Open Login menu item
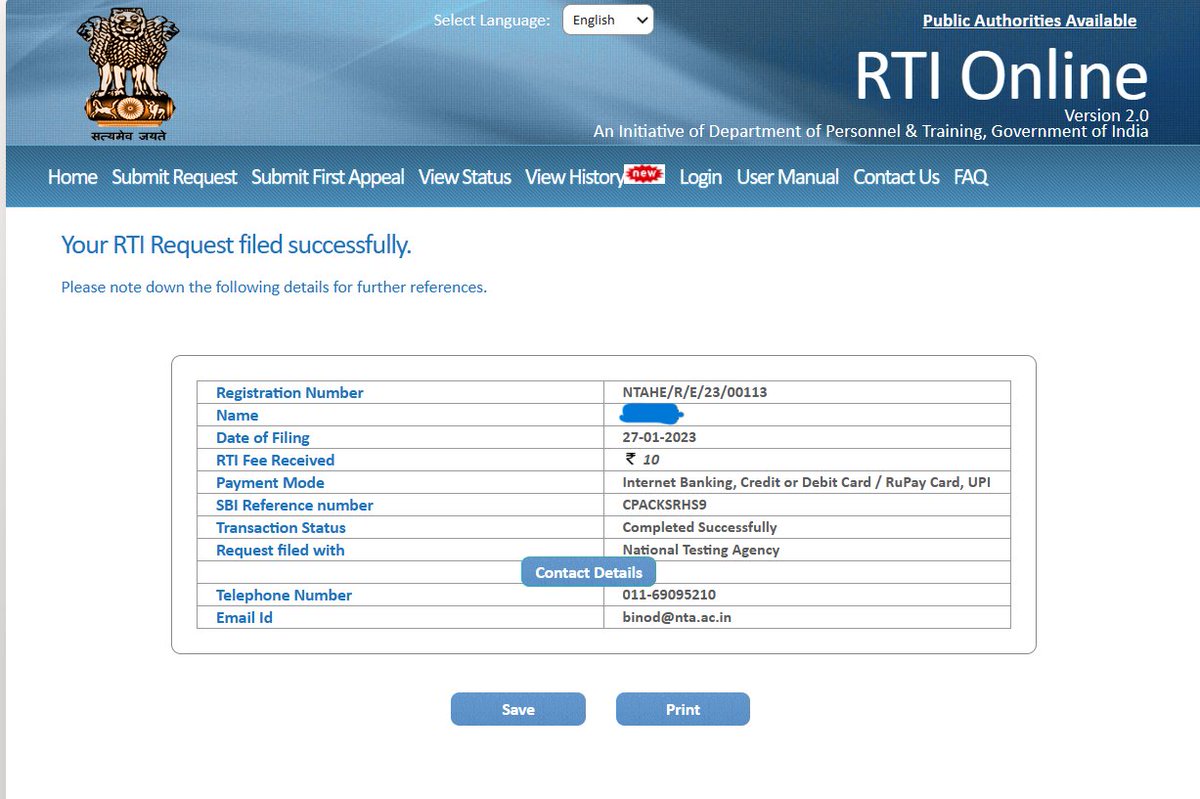This screenshot has height=799, width=1200. point(701,177)
